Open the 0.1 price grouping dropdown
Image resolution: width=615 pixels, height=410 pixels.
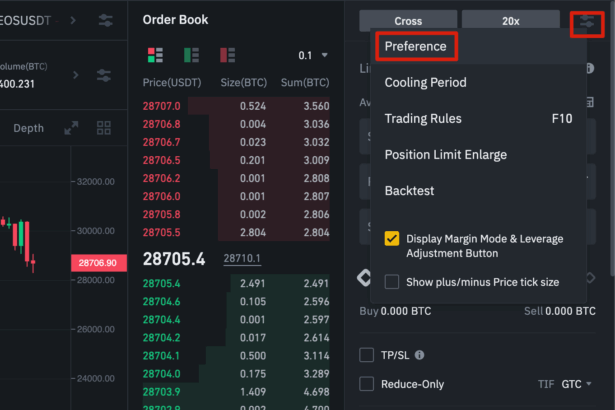pyautogui.click(x=312, y=55)
